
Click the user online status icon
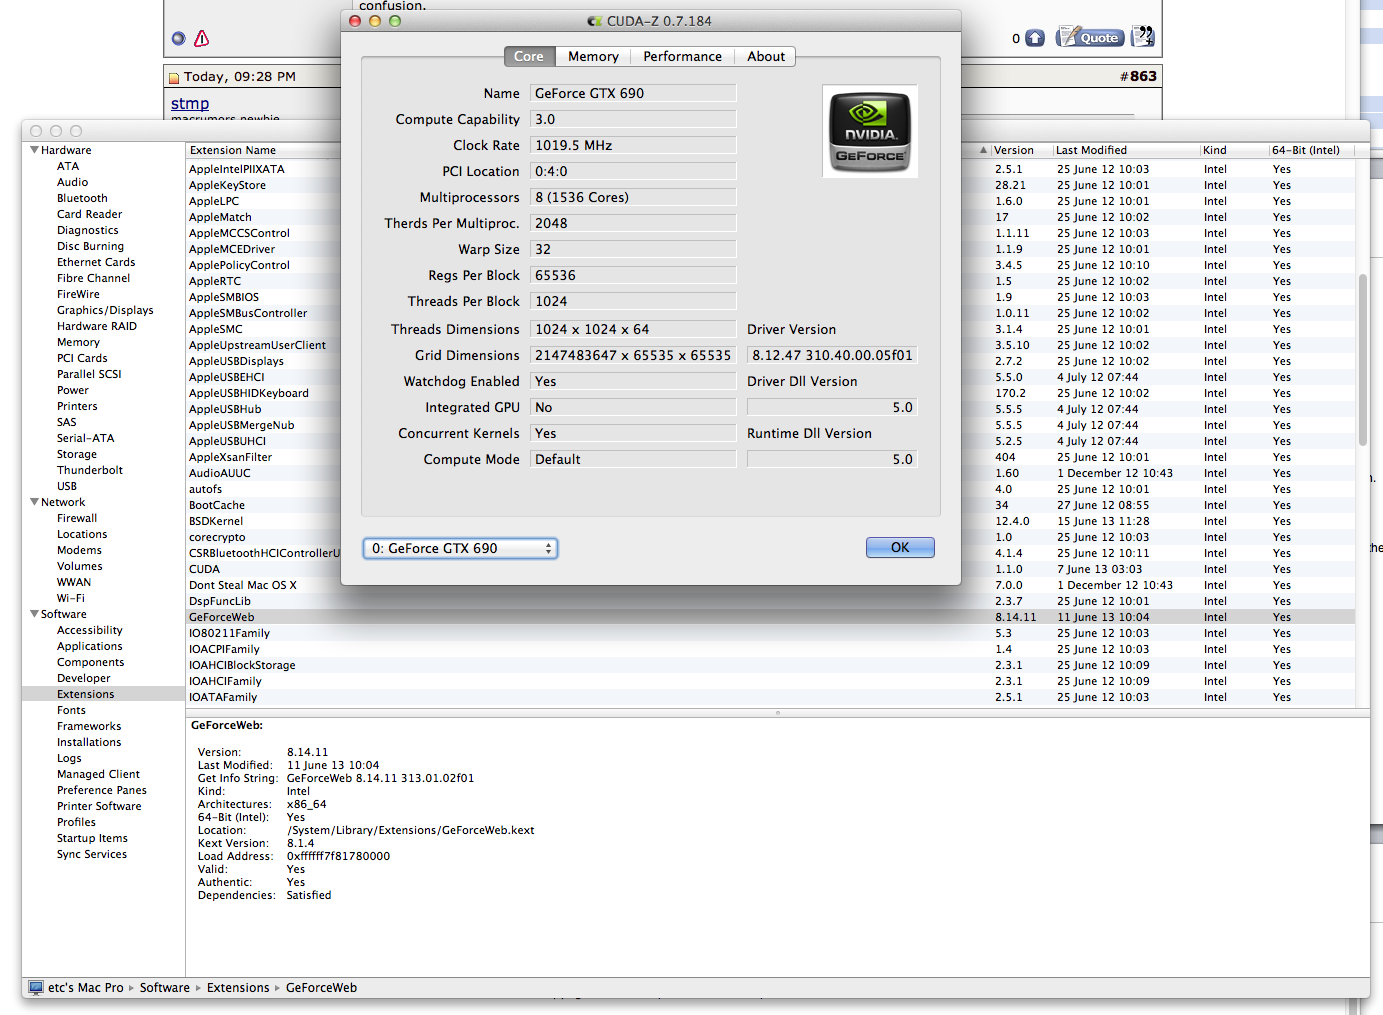[x=178, y=38]
